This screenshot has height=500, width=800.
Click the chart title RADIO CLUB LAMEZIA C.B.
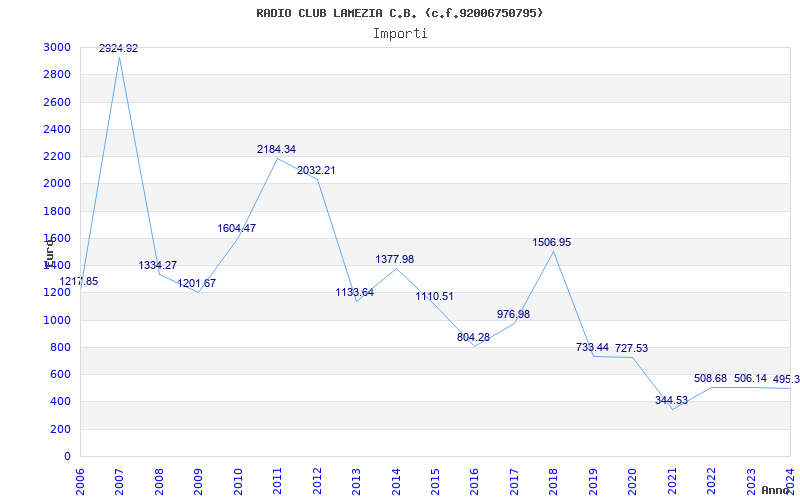pyautogui.click(x=399, y=13)
